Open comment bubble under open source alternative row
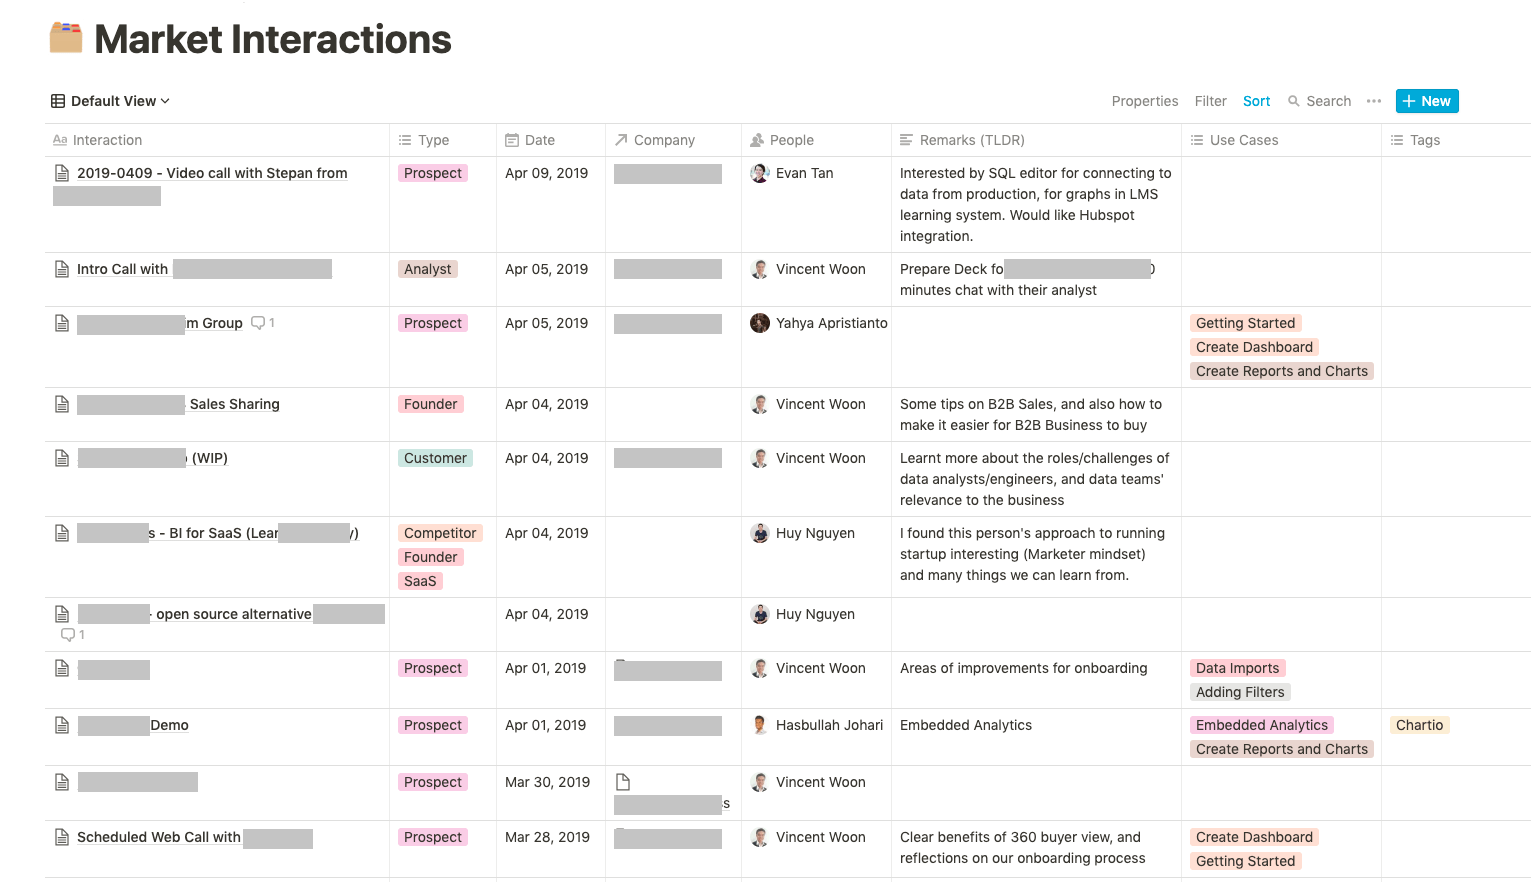Image resolution: width=1531 pixels, height=882 pixels. click(68, 635)
